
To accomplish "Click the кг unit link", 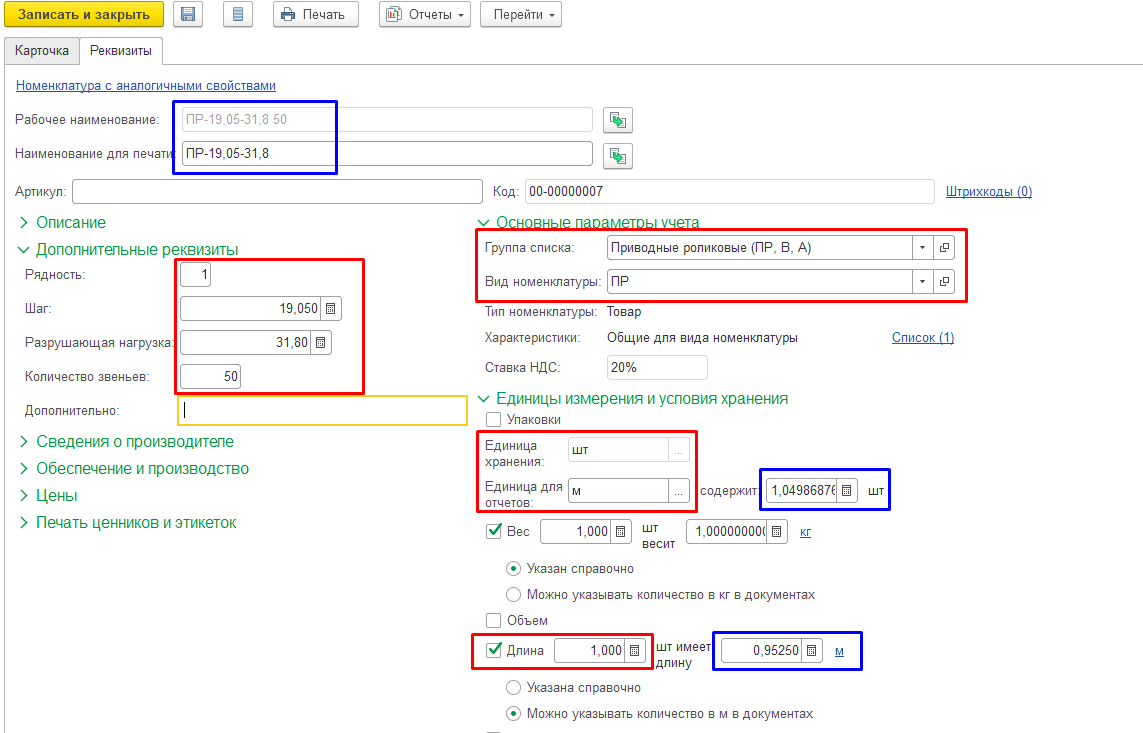I will [x=805, y=532].
